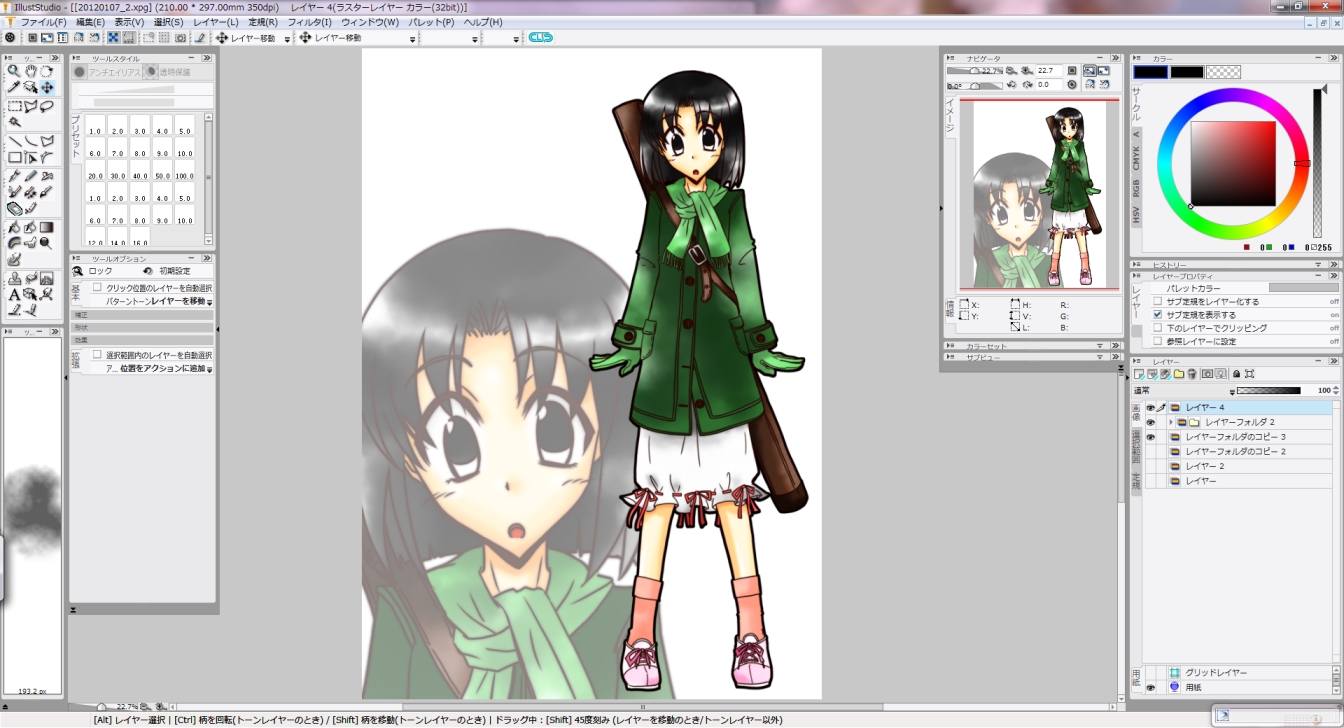Check クリック位置のレイヤーを自動選択 option

coord(97,287)
